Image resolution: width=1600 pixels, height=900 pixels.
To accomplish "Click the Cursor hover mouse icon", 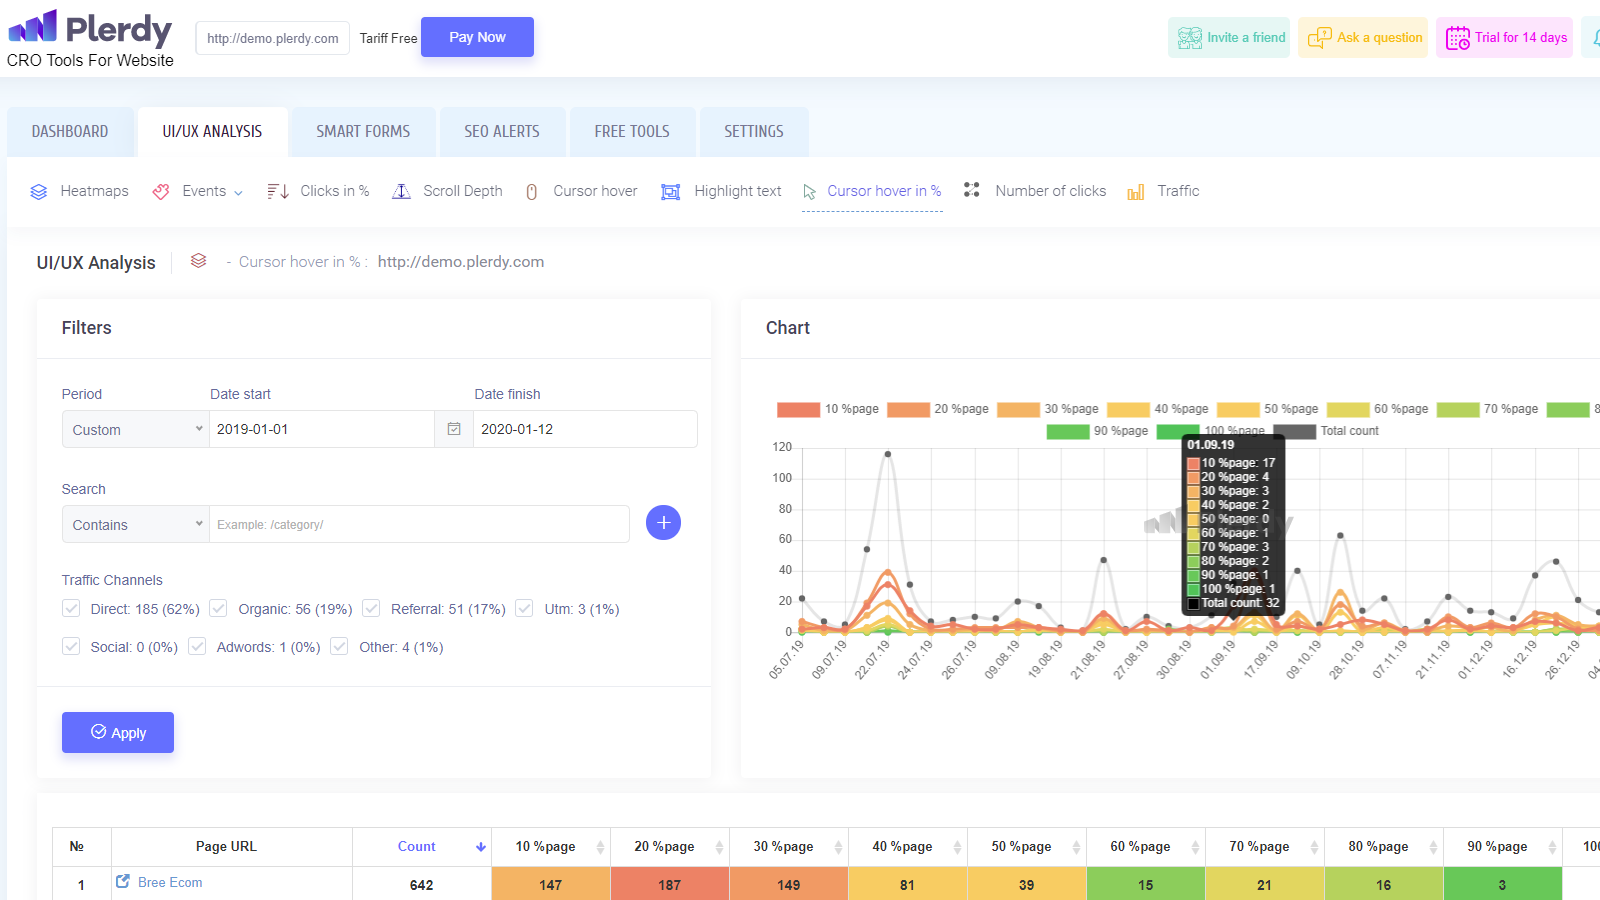I will tap(532, 192).
